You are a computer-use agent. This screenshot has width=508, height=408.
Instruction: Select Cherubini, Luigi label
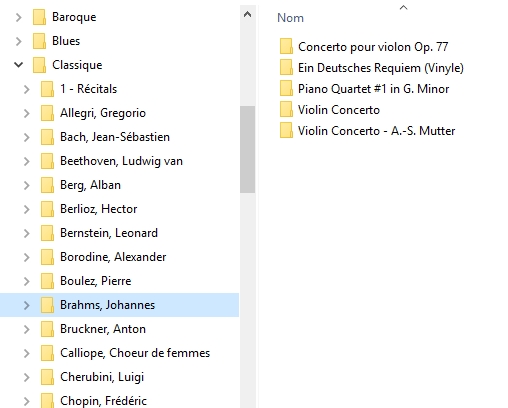tap(102, 377)
